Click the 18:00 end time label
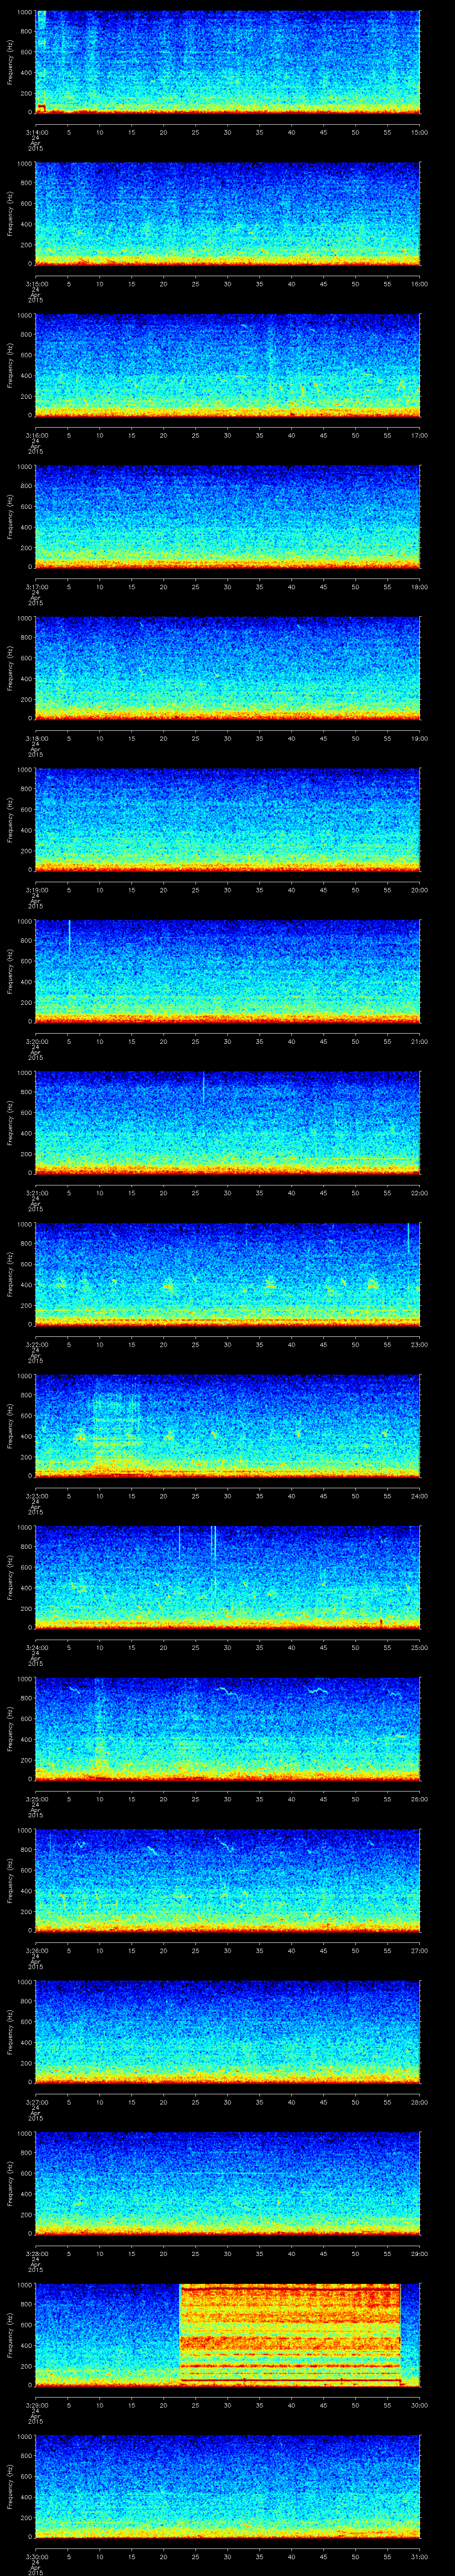Screen dimensions: 455x2576 point(419,587)
